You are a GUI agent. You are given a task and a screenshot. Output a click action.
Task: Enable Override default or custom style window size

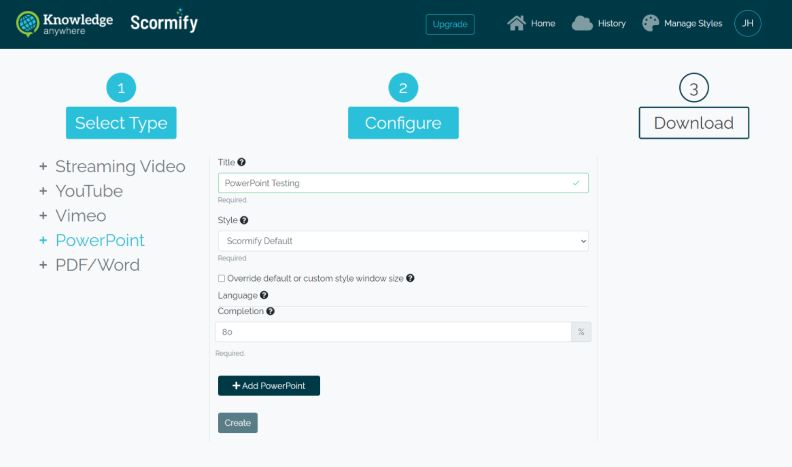[221, 278]
